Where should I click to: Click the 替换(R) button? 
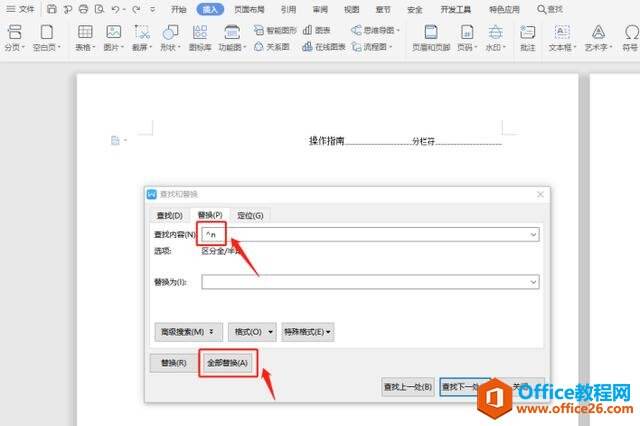click(x=174, y=363)
